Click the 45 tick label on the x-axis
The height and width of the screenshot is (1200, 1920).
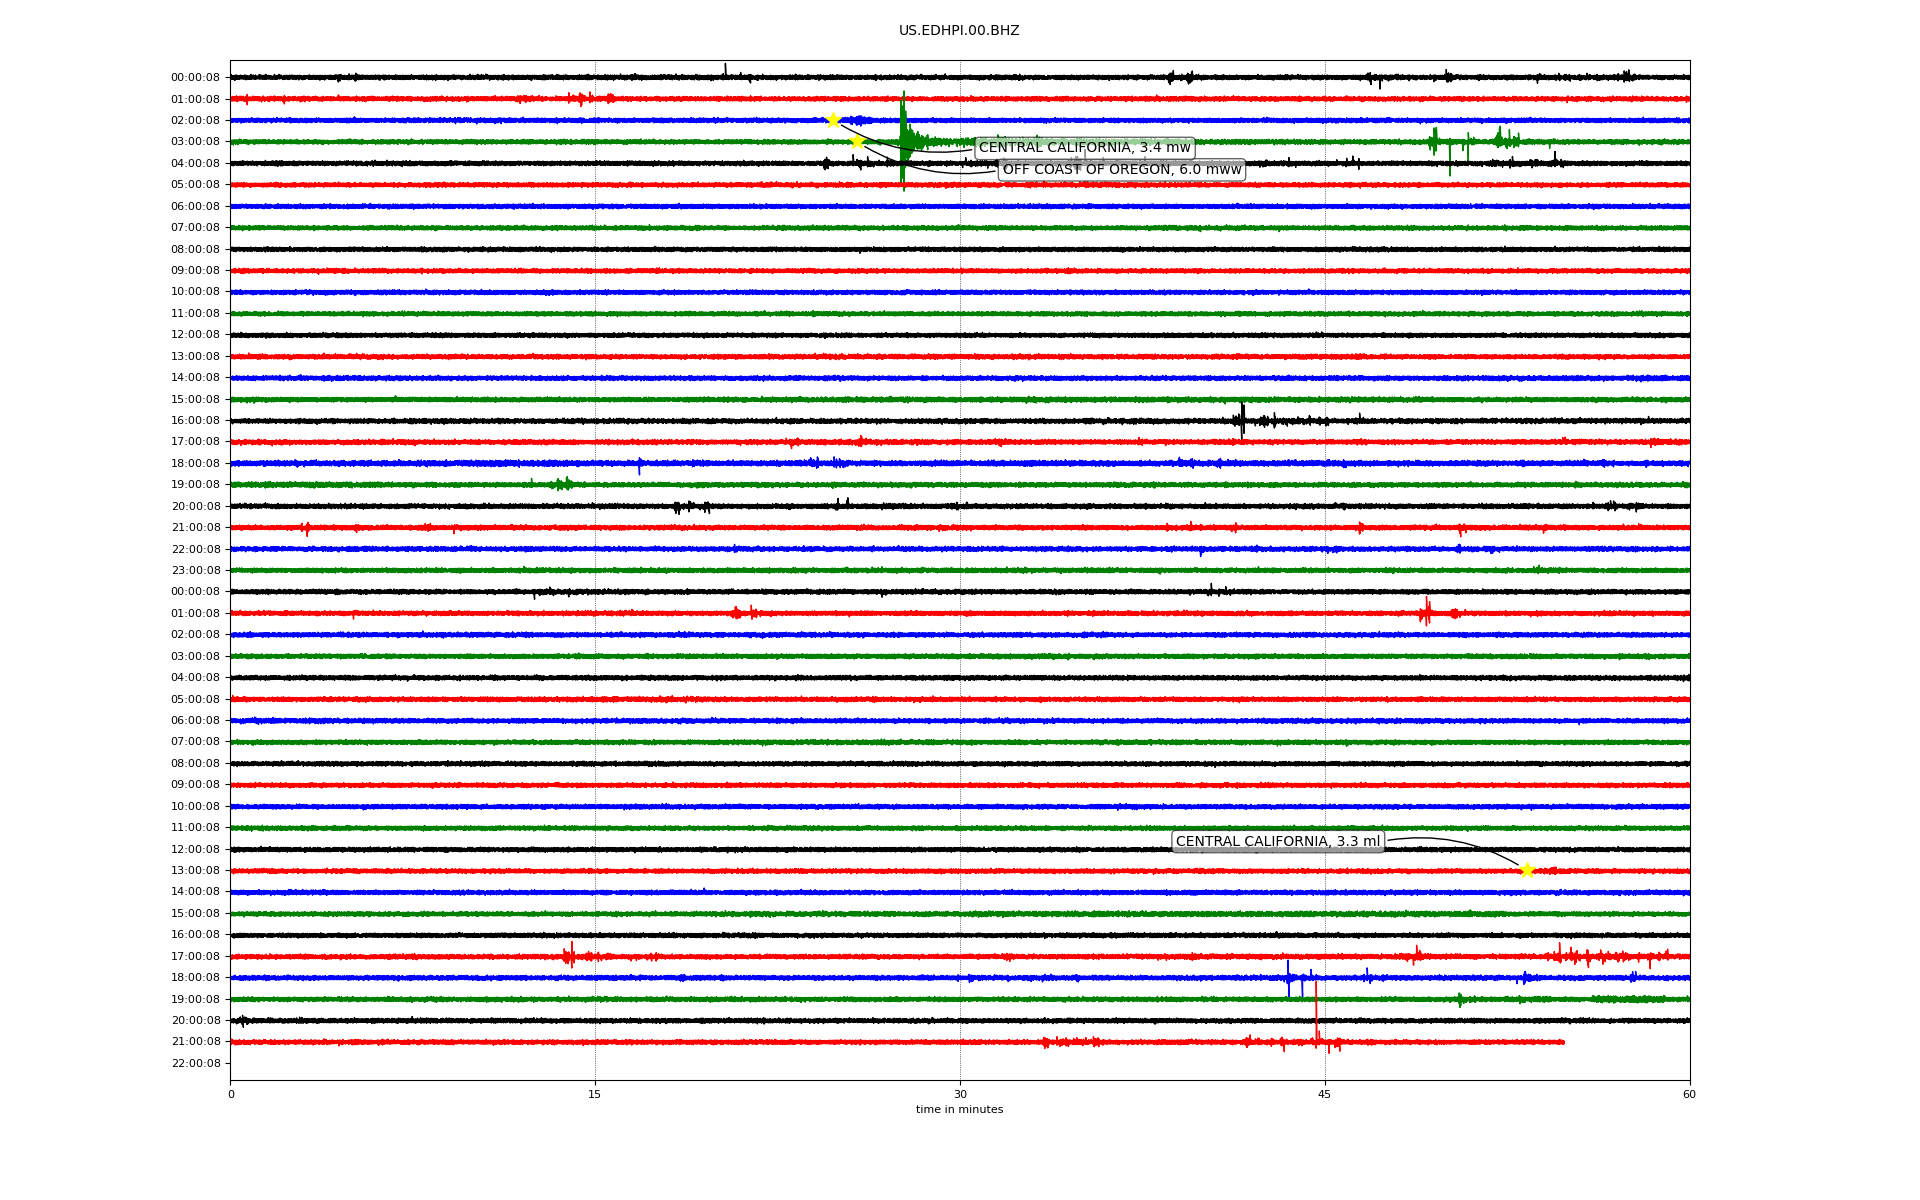point(1324,1094)
